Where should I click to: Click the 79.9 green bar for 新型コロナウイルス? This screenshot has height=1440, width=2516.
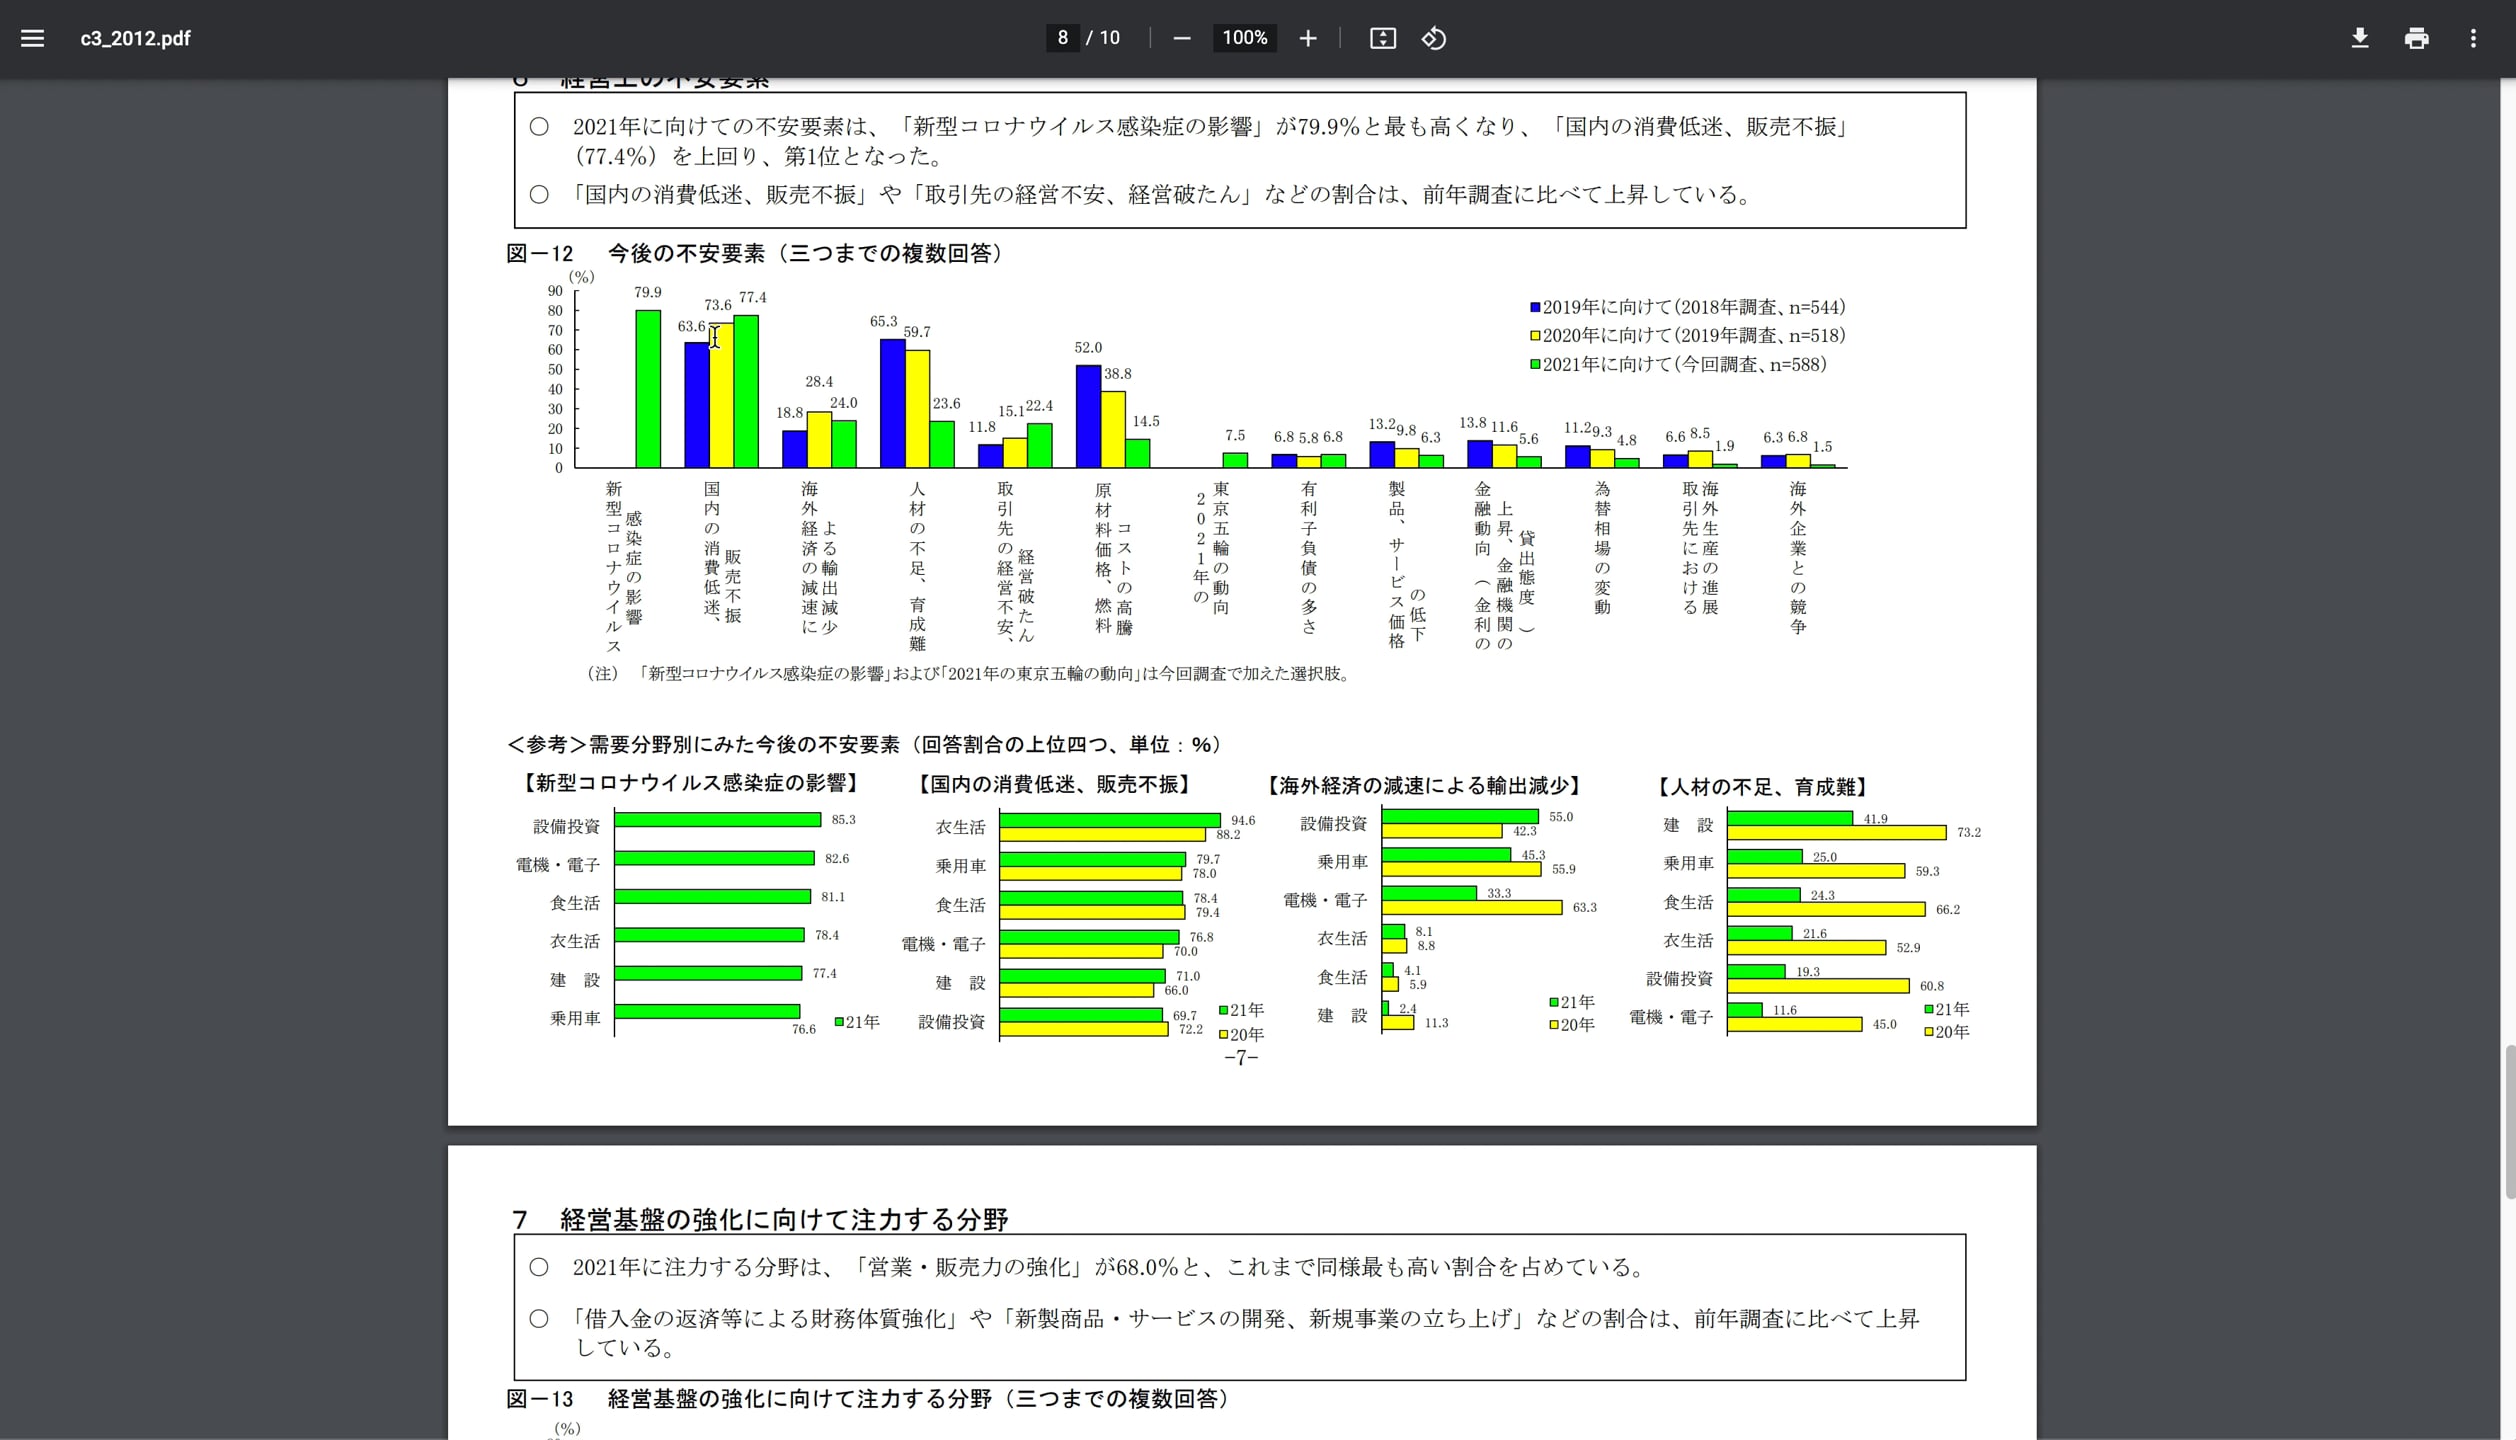pos(648,390)
